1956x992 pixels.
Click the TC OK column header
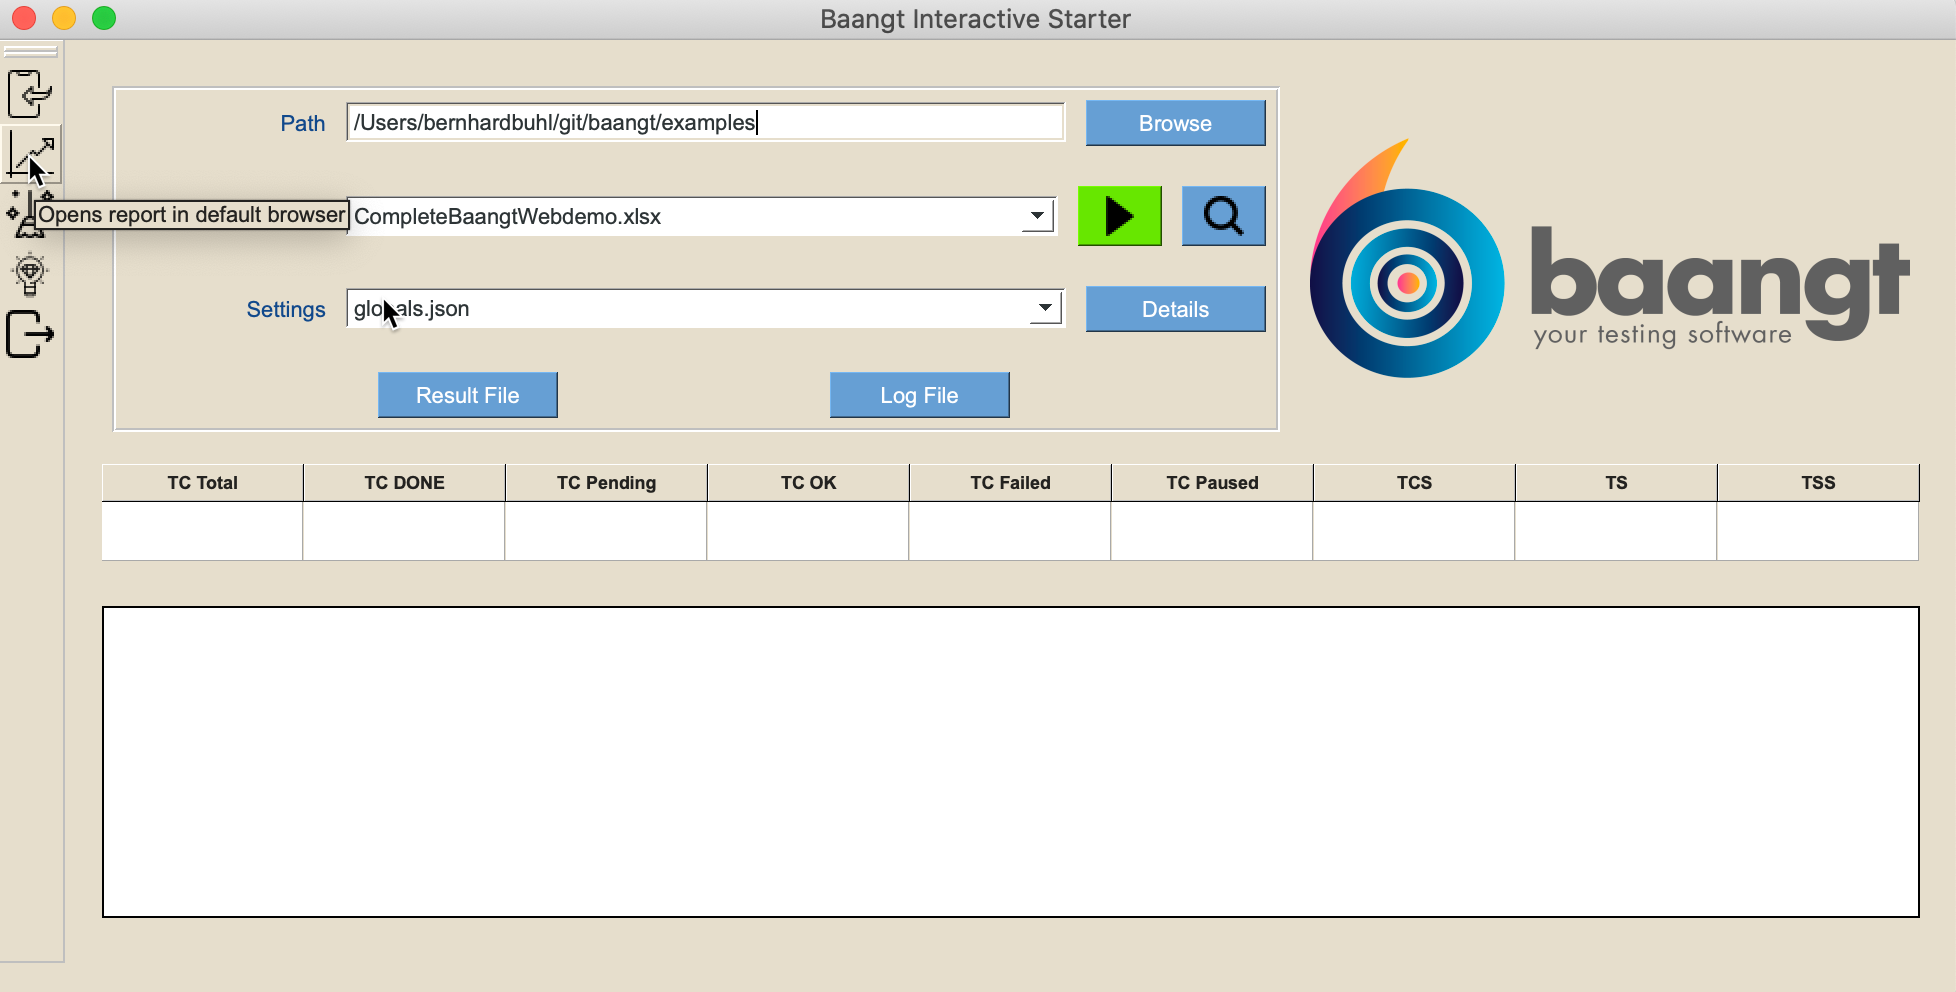(x=808, y=482)
